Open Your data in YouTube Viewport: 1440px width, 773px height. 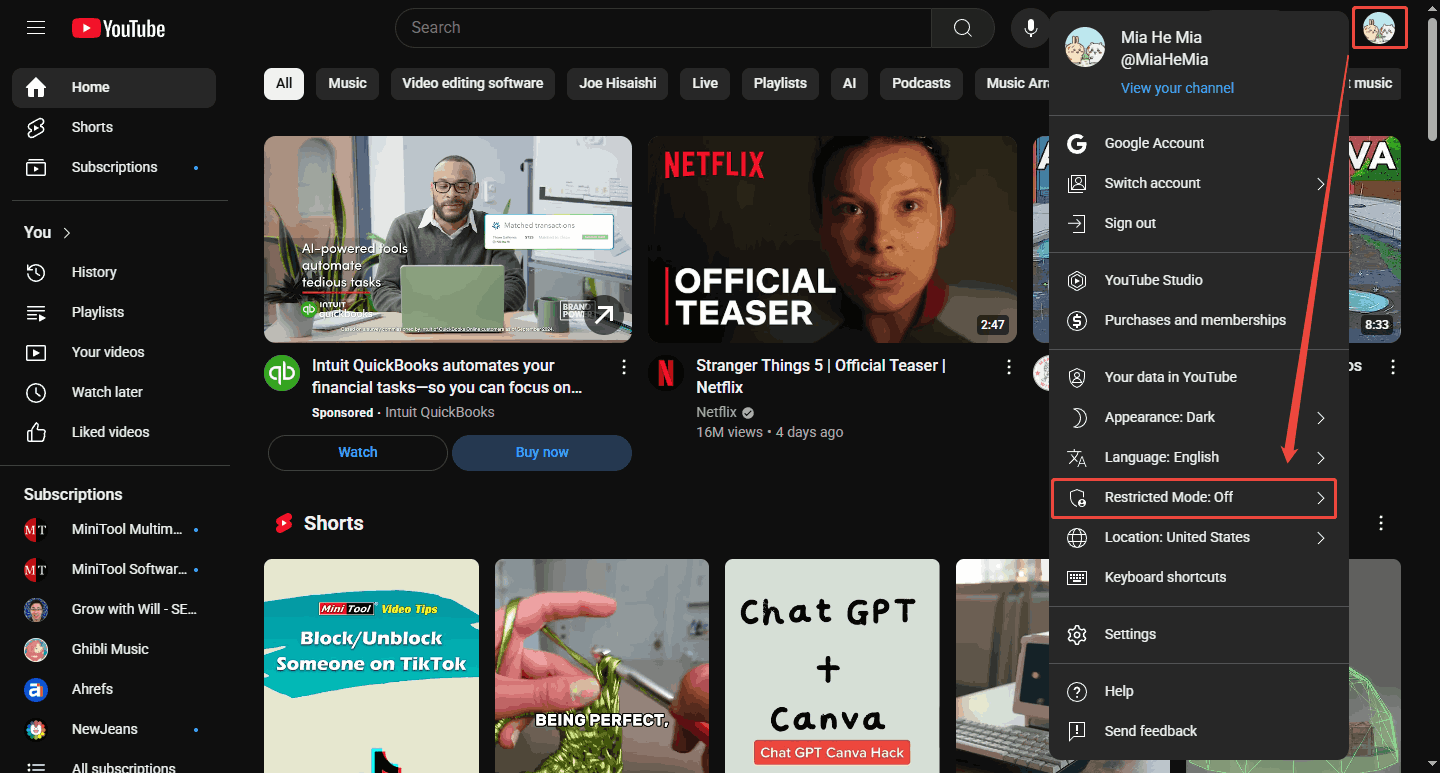1199,377
